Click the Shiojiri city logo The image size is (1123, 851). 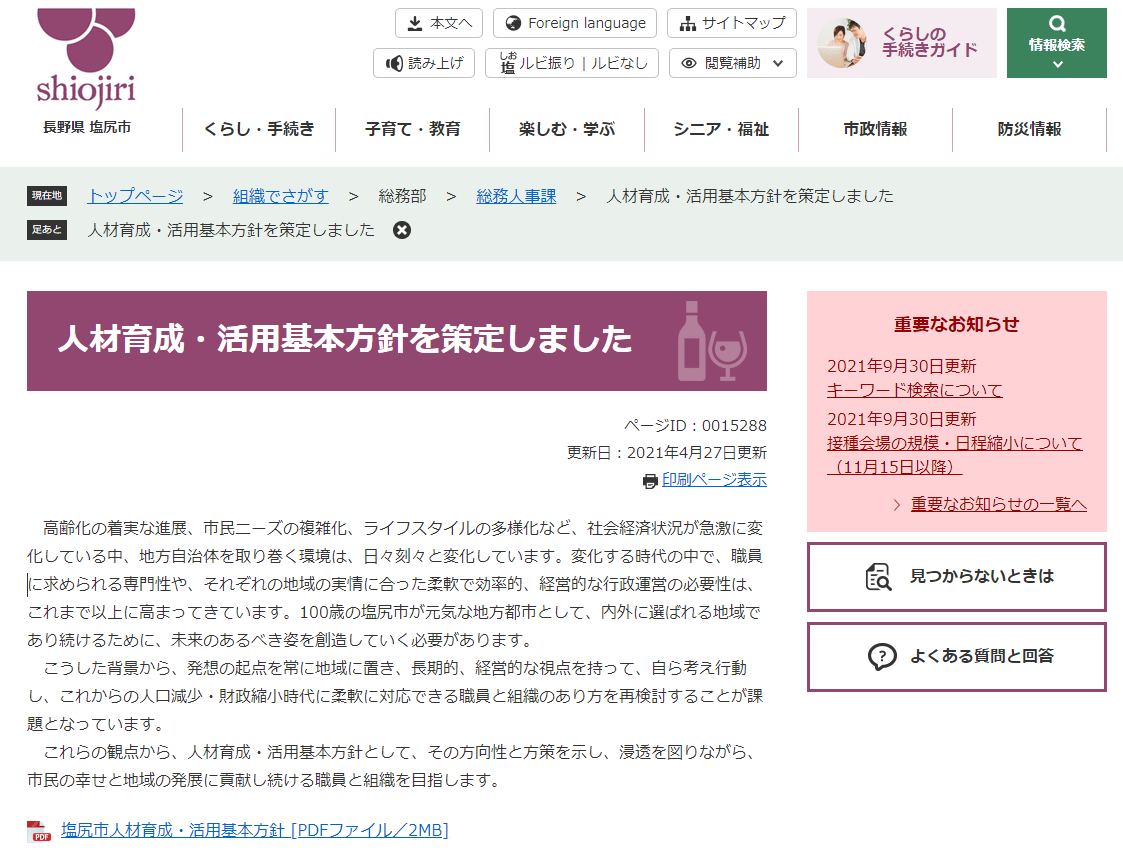tap(86, 58)
